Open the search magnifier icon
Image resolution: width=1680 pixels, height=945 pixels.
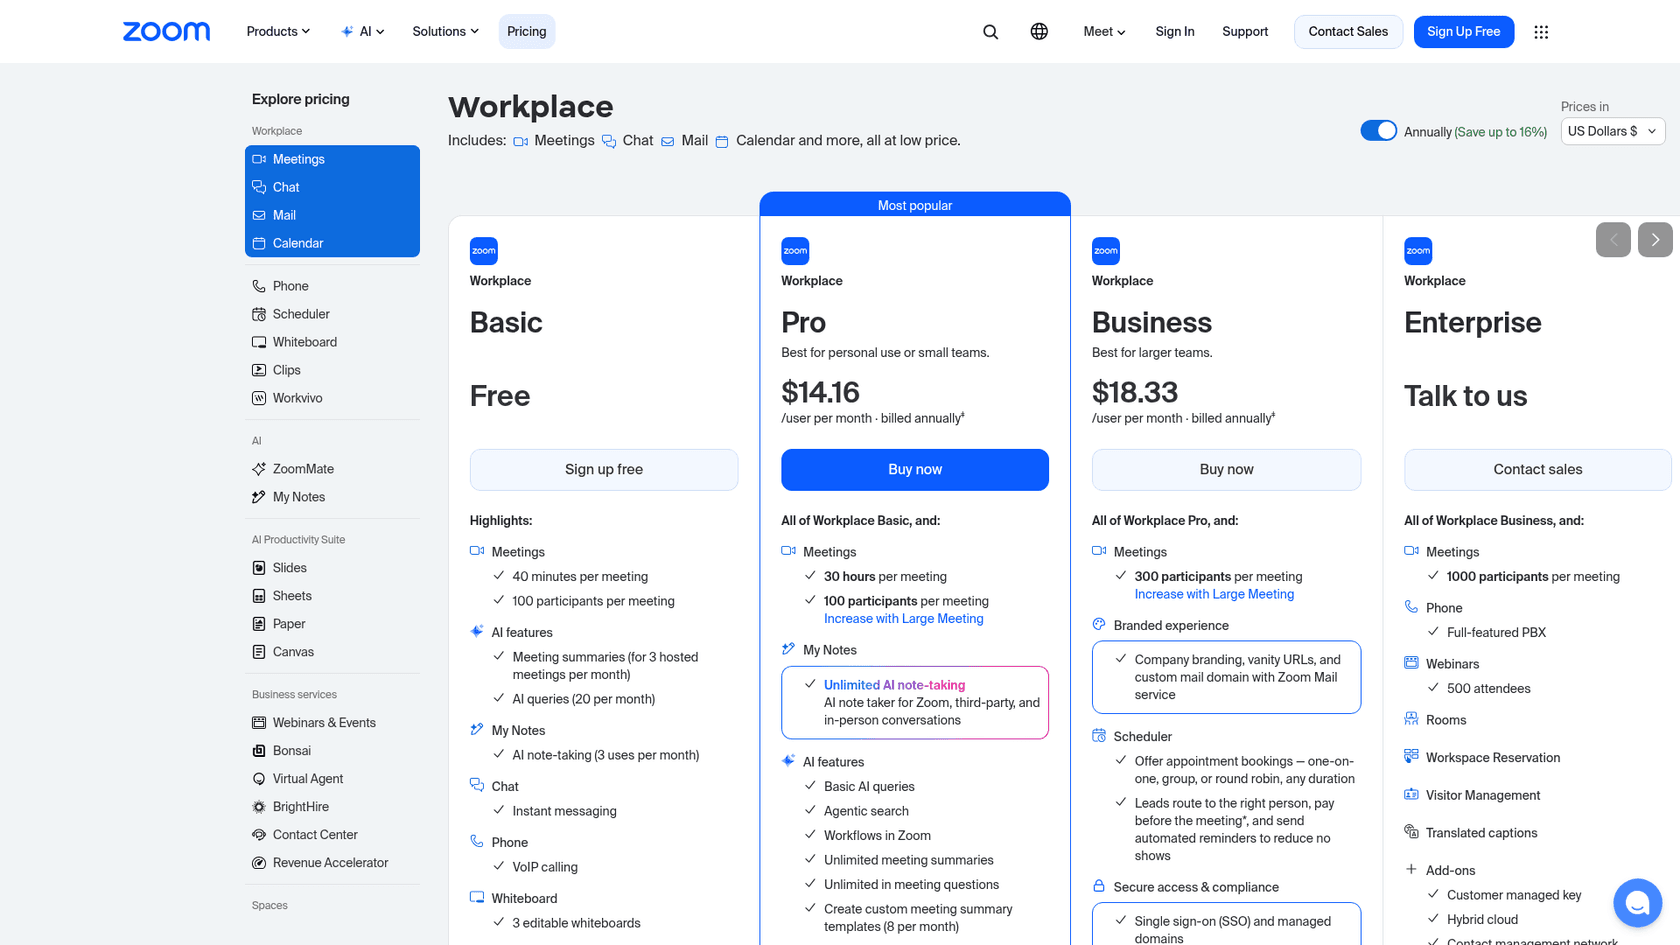pyautogui.click(x=990, y=32)
